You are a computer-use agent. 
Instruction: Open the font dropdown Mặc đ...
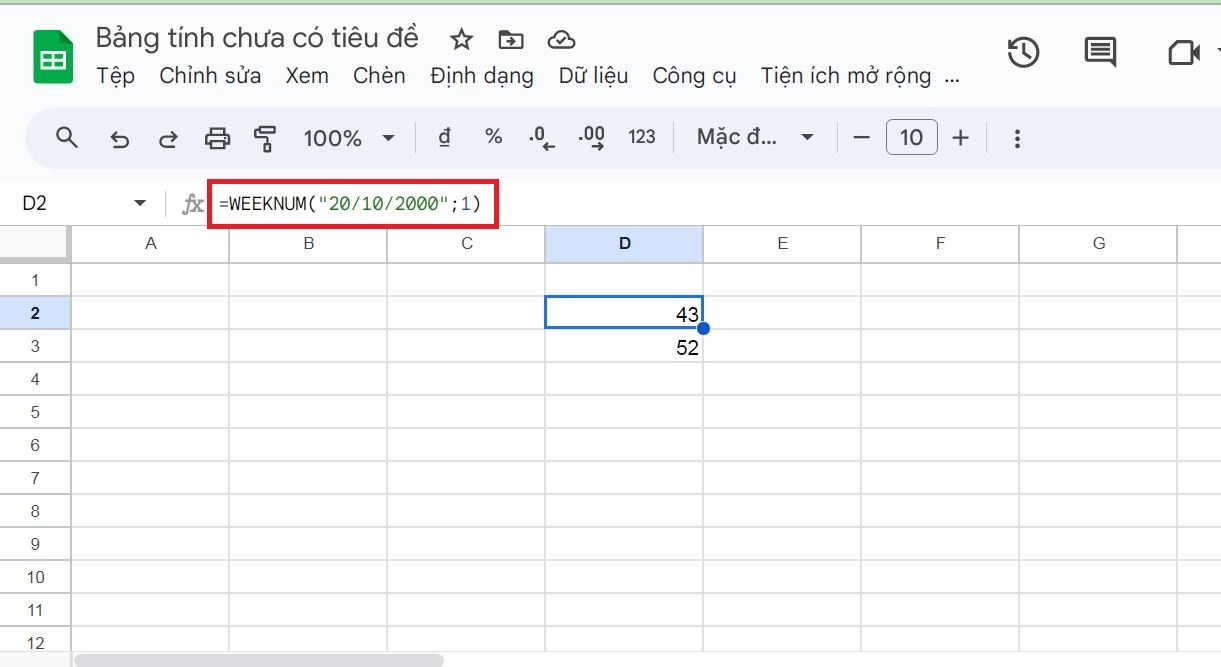pyautogui.click(x=756, y=138)
